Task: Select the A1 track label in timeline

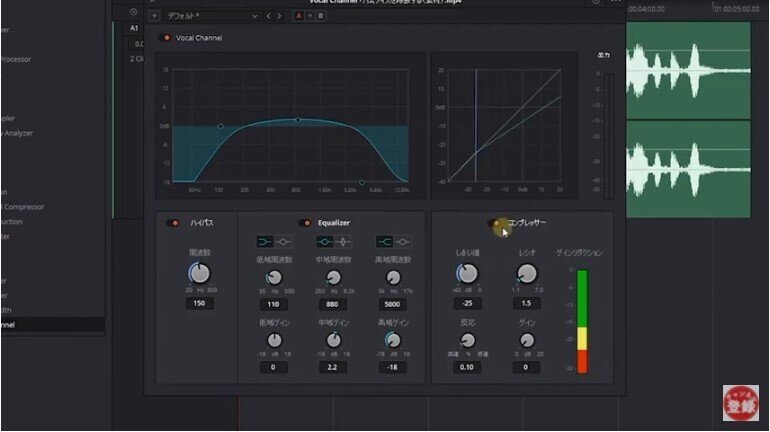Action: pos(134,28)
